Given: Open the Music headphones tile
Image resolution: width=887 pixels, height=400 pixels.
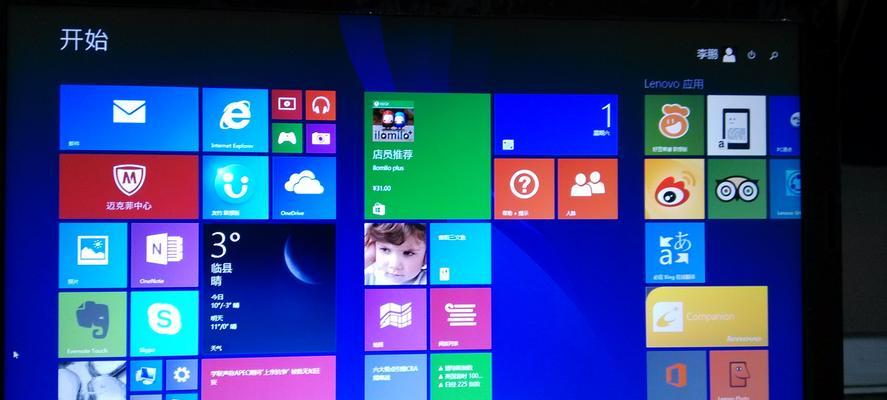Looking at the screenshot, I should point(321,105).
